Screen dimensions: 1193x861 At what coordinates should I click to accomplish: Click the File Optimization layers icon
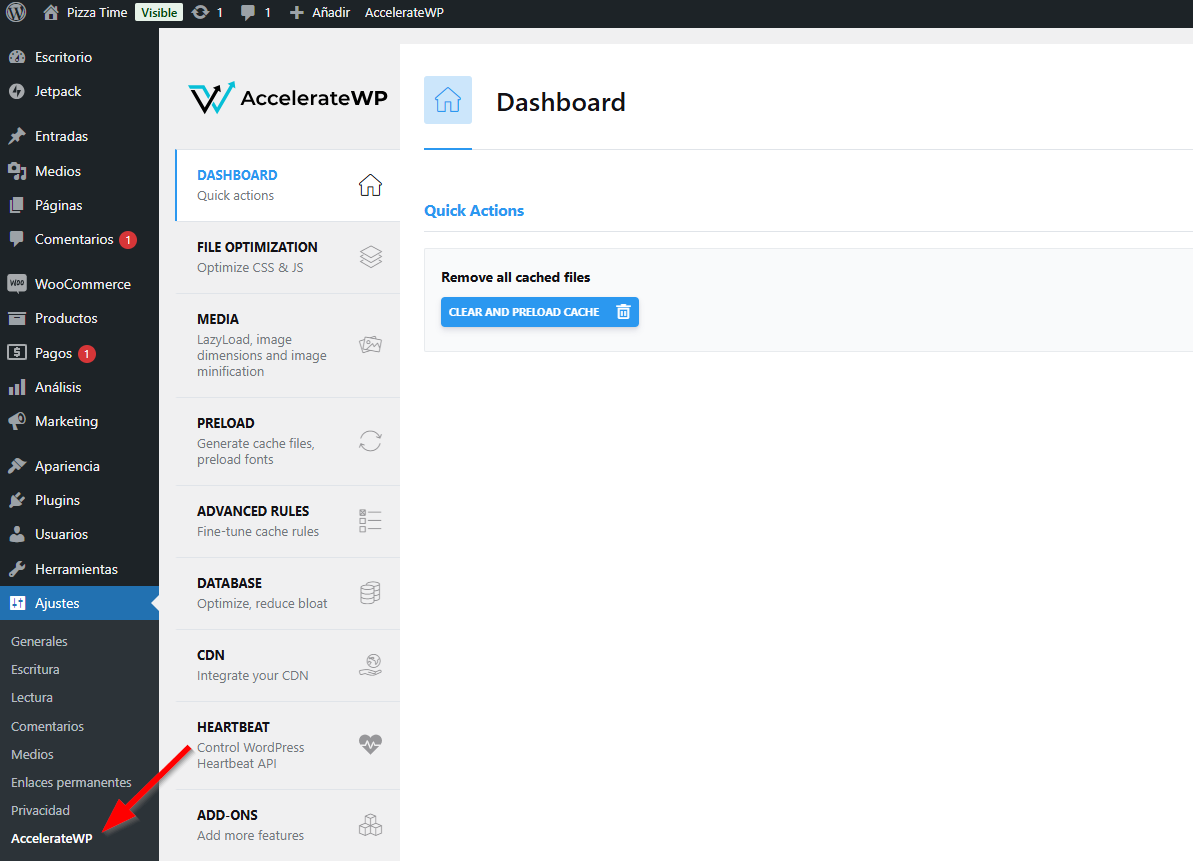[371, 257]
